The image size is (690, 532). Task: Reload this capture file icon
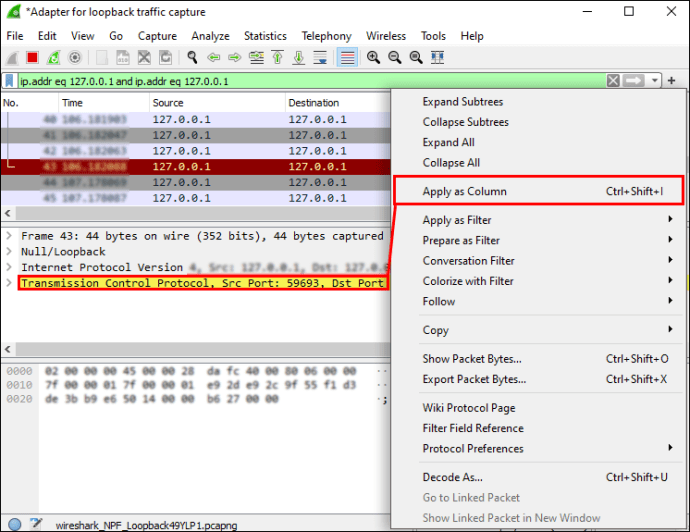coord(165,58)
